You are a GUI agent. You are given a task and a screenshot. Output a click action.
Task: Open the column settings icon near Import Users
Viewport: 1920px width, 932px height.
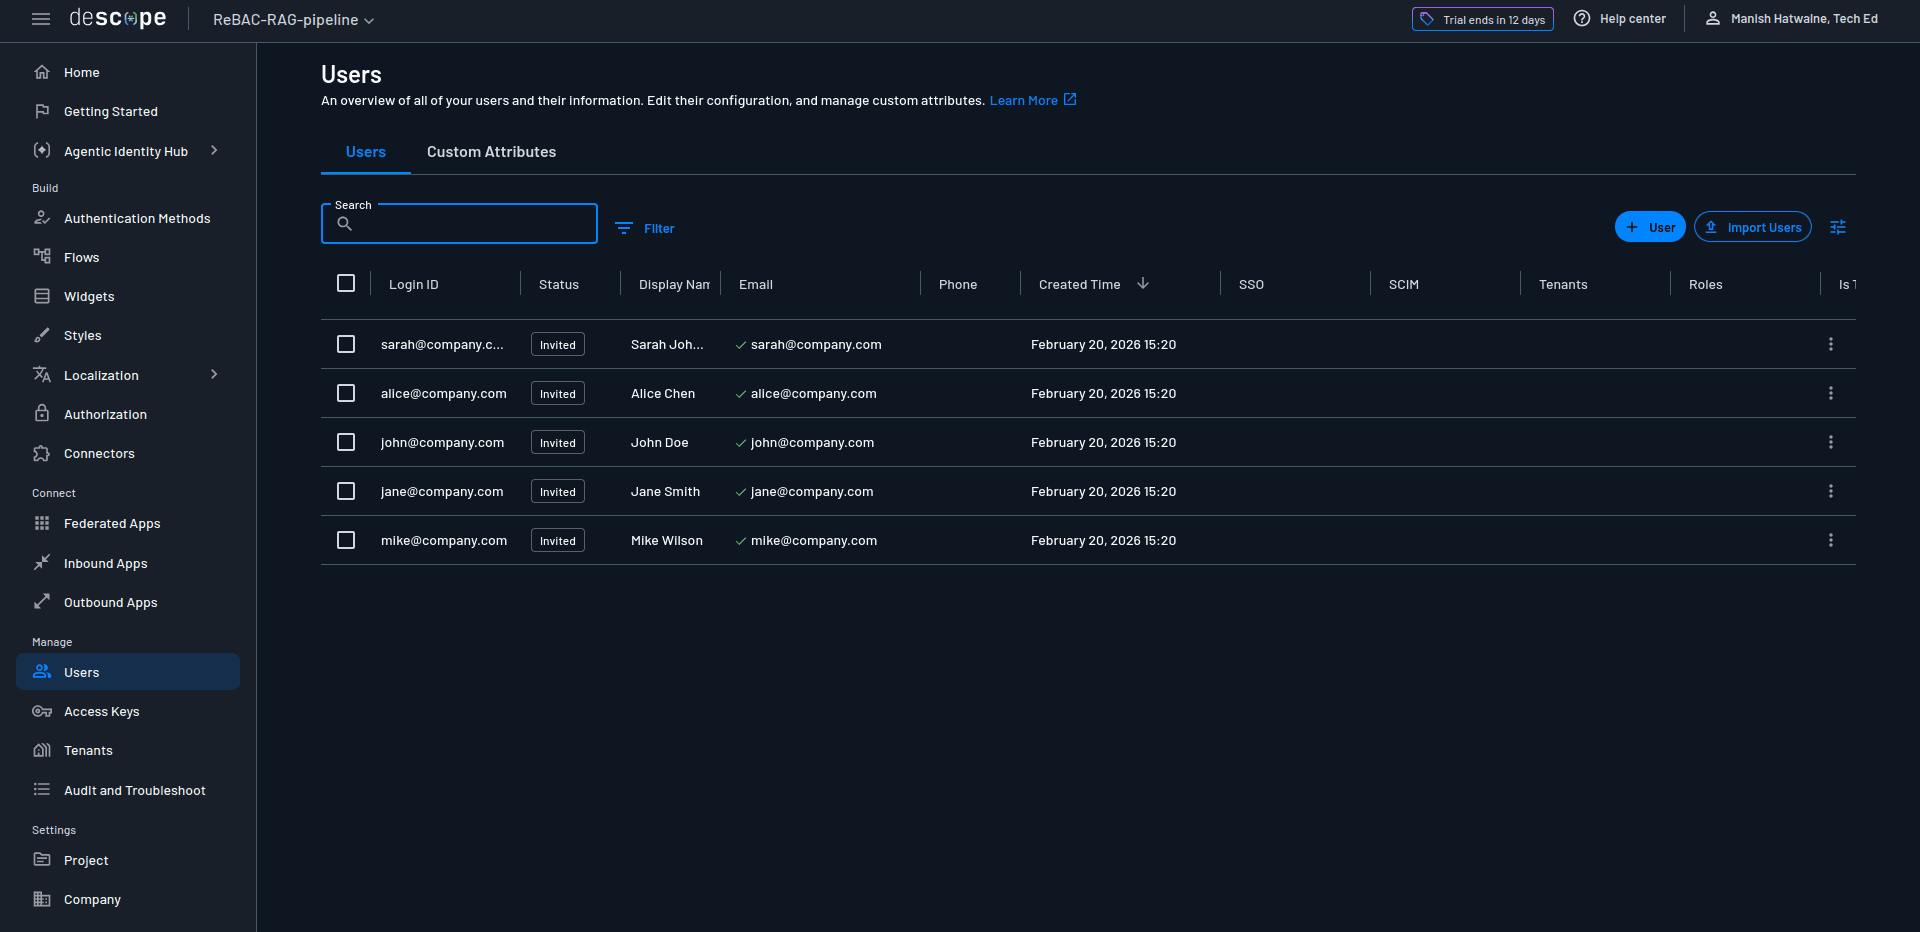coord(1838,227)
